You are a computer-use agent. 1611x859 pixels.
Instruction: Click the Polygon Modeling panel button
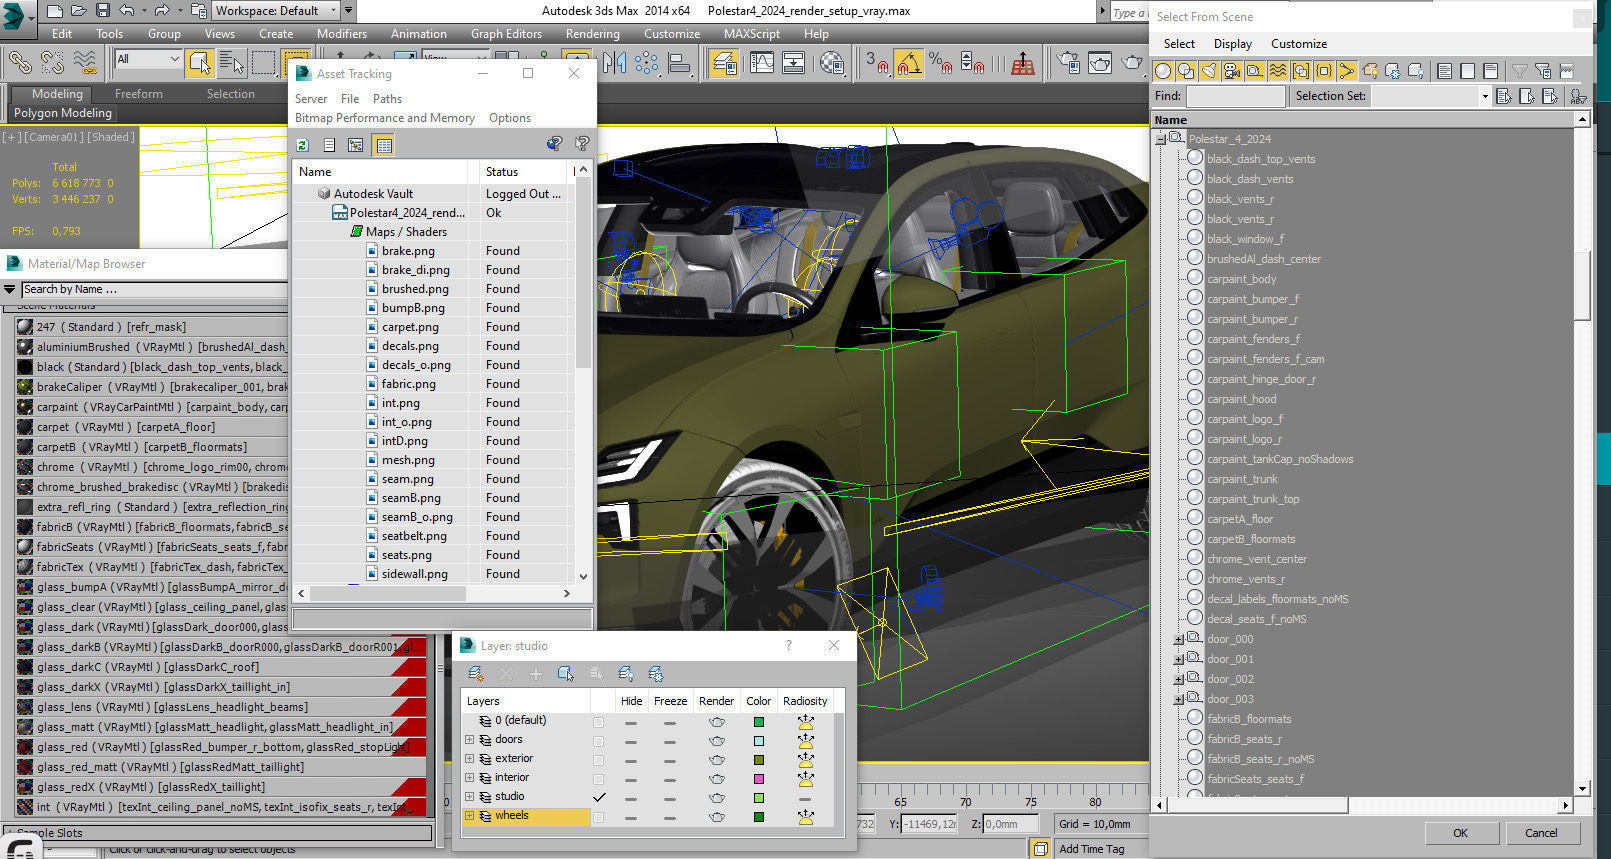pos(62,113)
